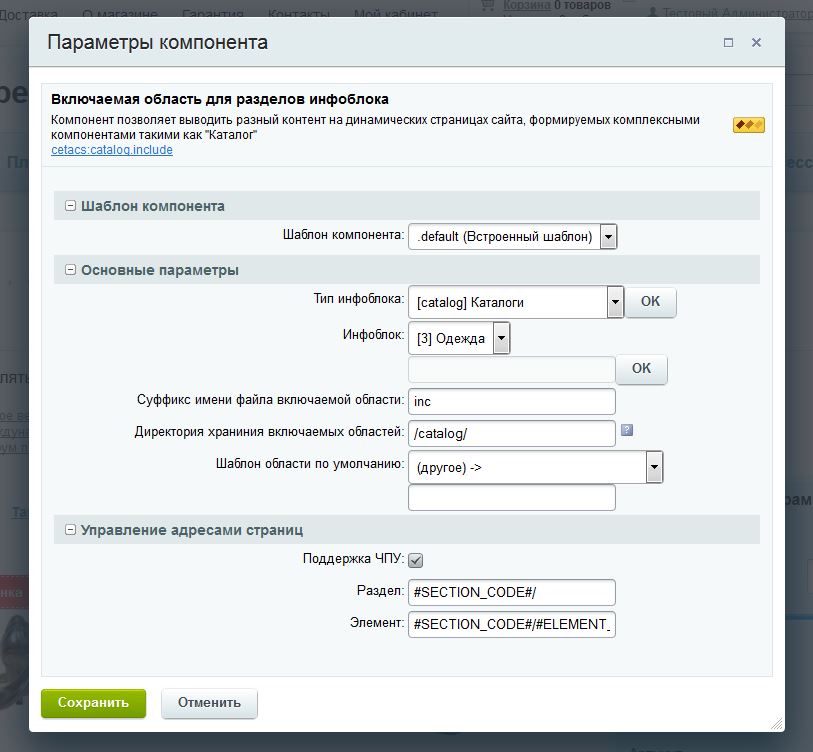
Task: Click the second OK button below Инфоблок
Action: click(x=641, y=368)
